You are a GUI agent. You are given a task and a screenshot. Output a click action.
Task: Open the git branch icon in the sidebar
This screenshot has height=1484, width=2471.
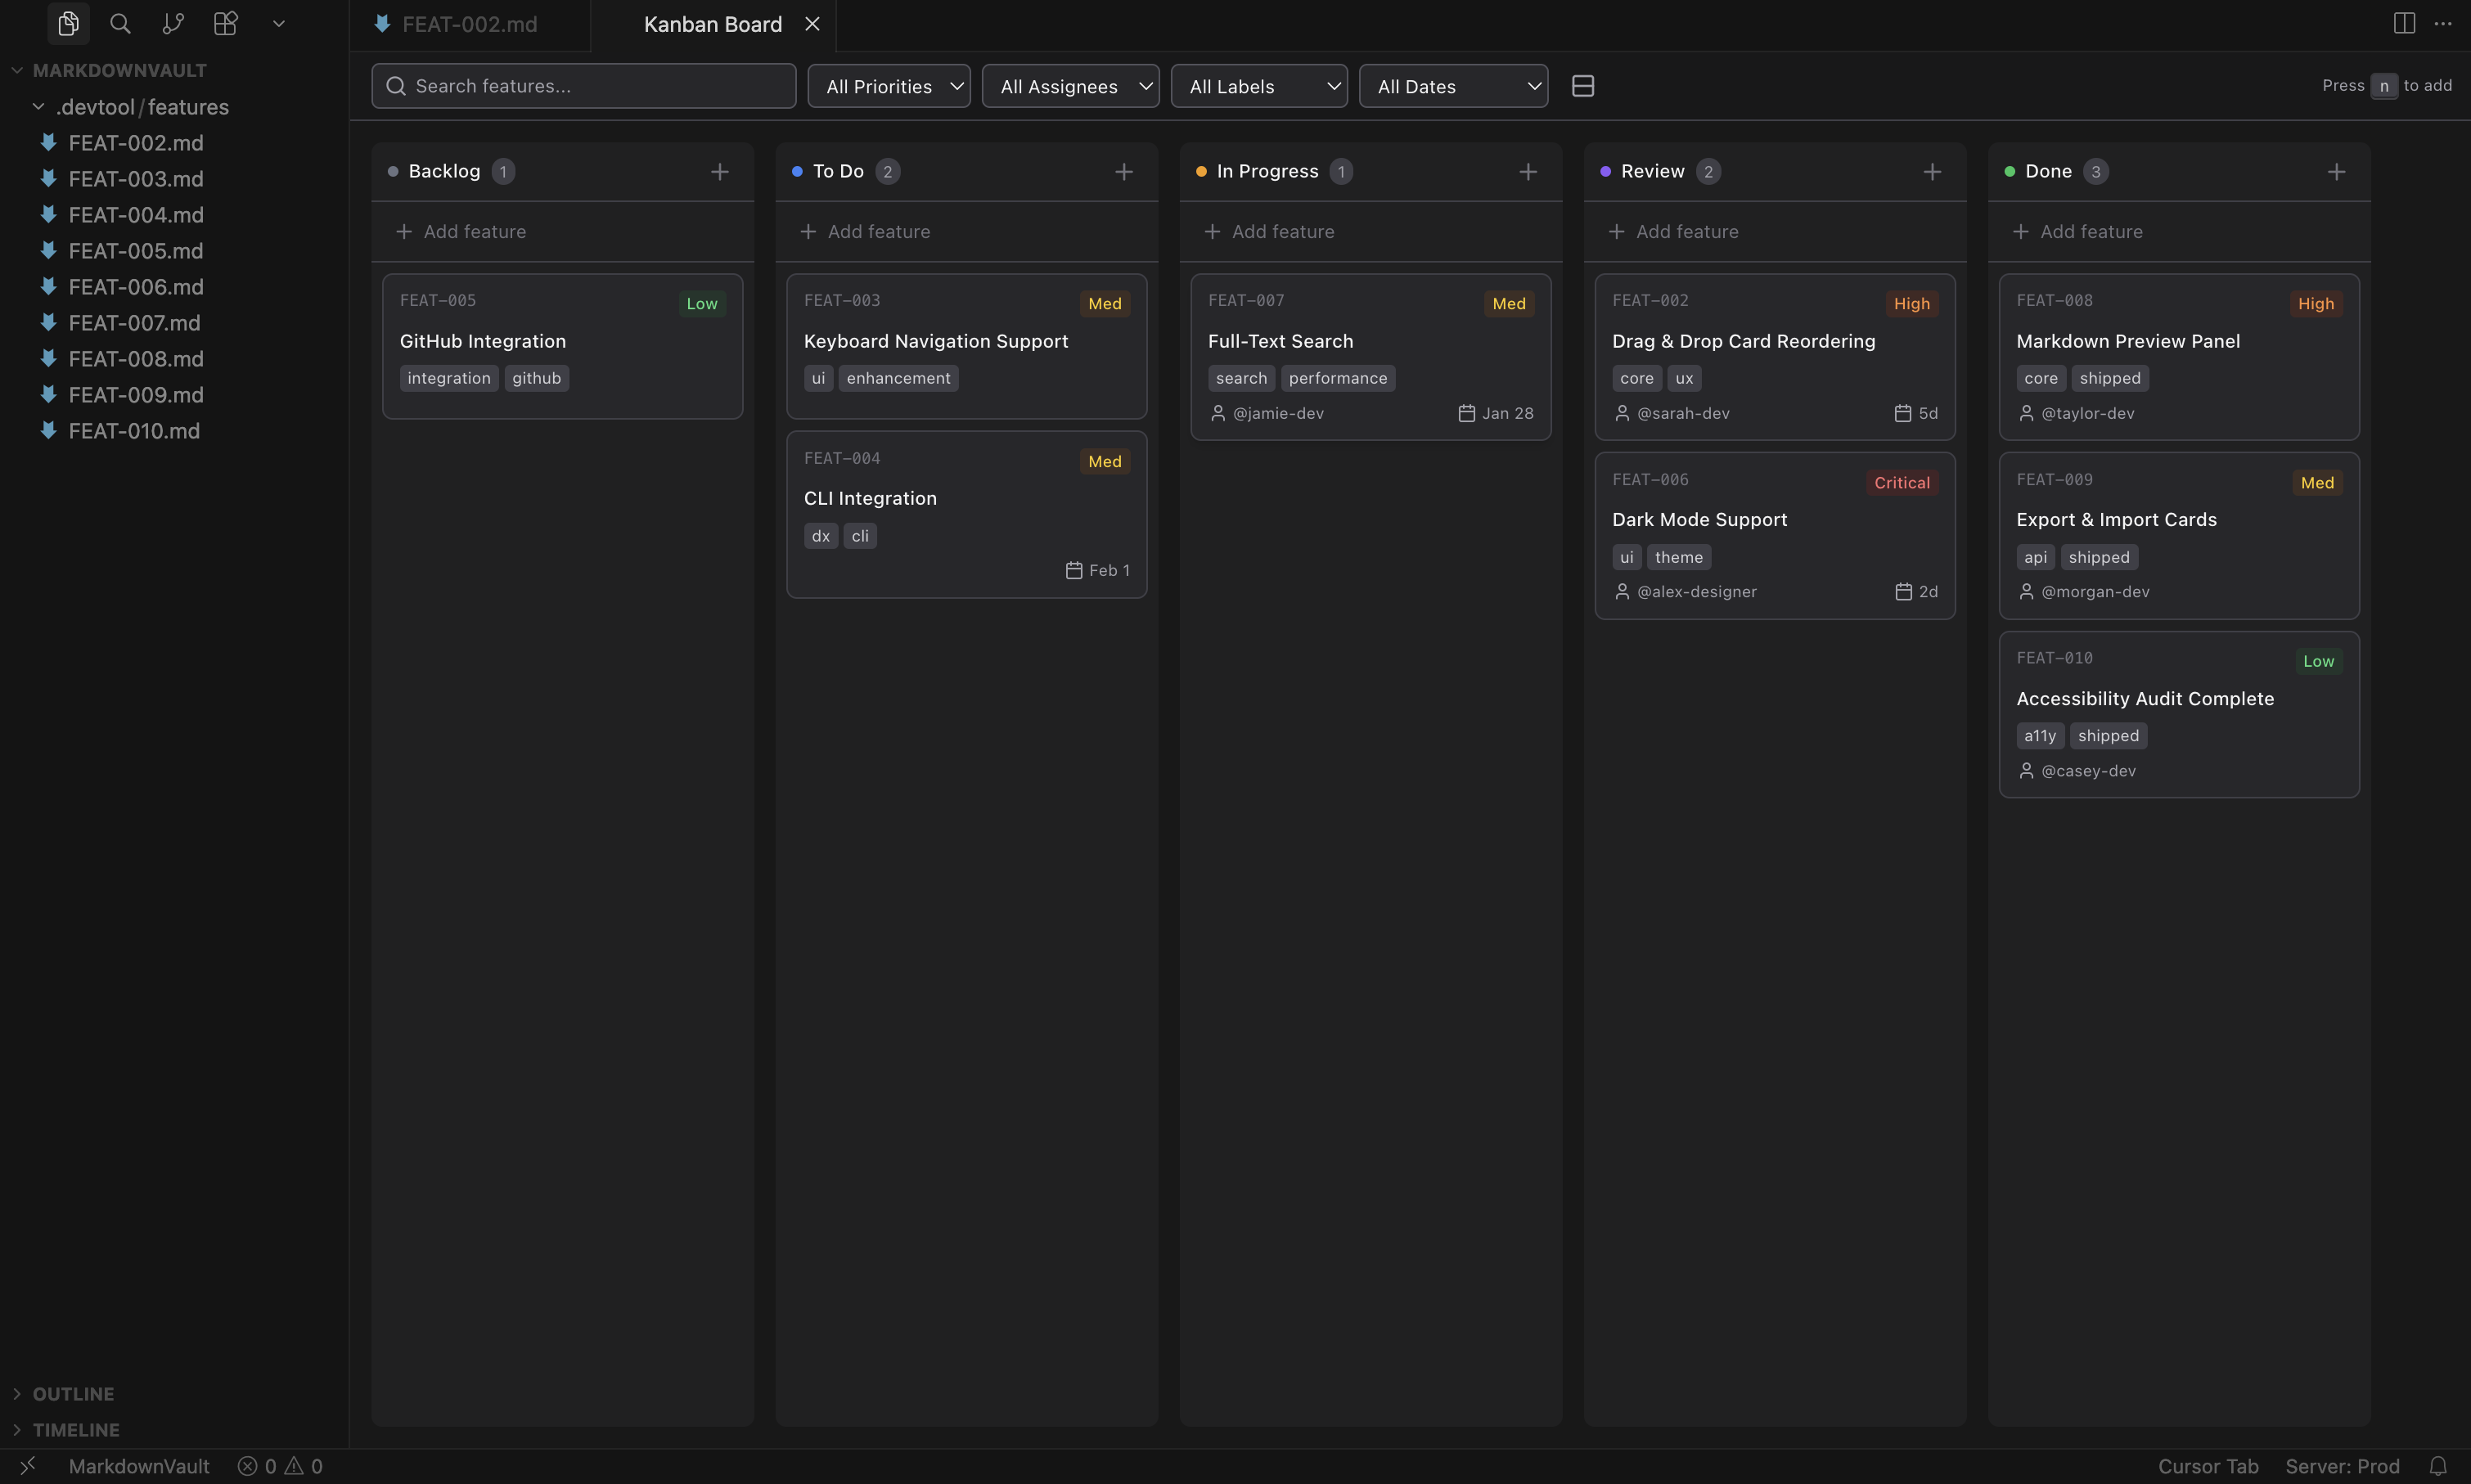pos(172,23)
